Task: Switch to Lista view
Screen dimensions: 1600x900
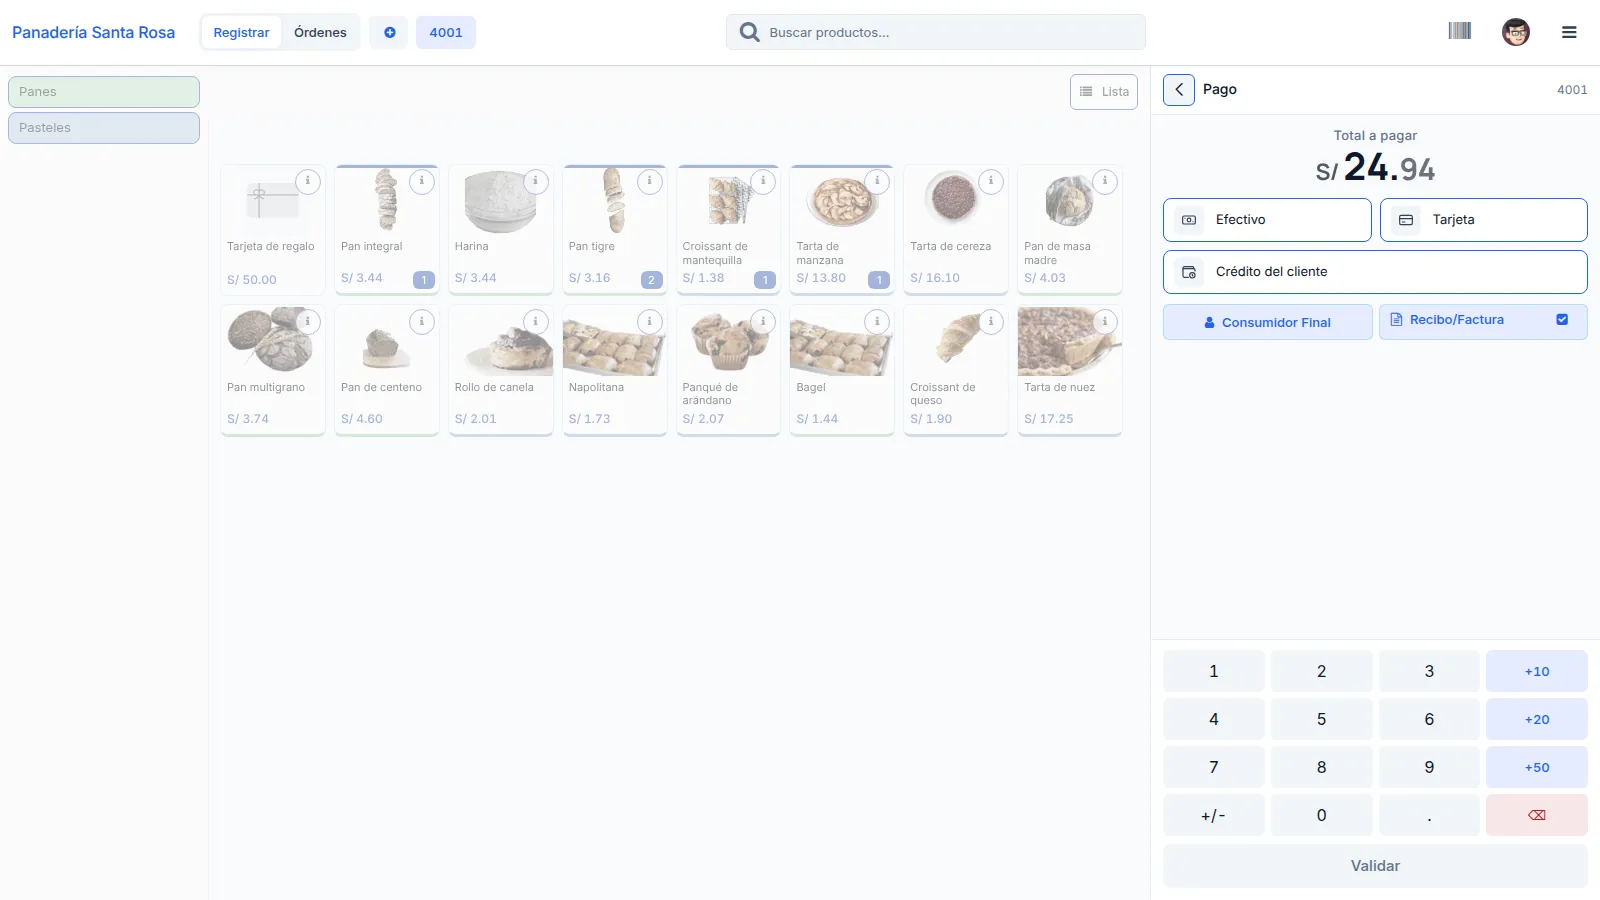Action: (x=1104, y=92)
